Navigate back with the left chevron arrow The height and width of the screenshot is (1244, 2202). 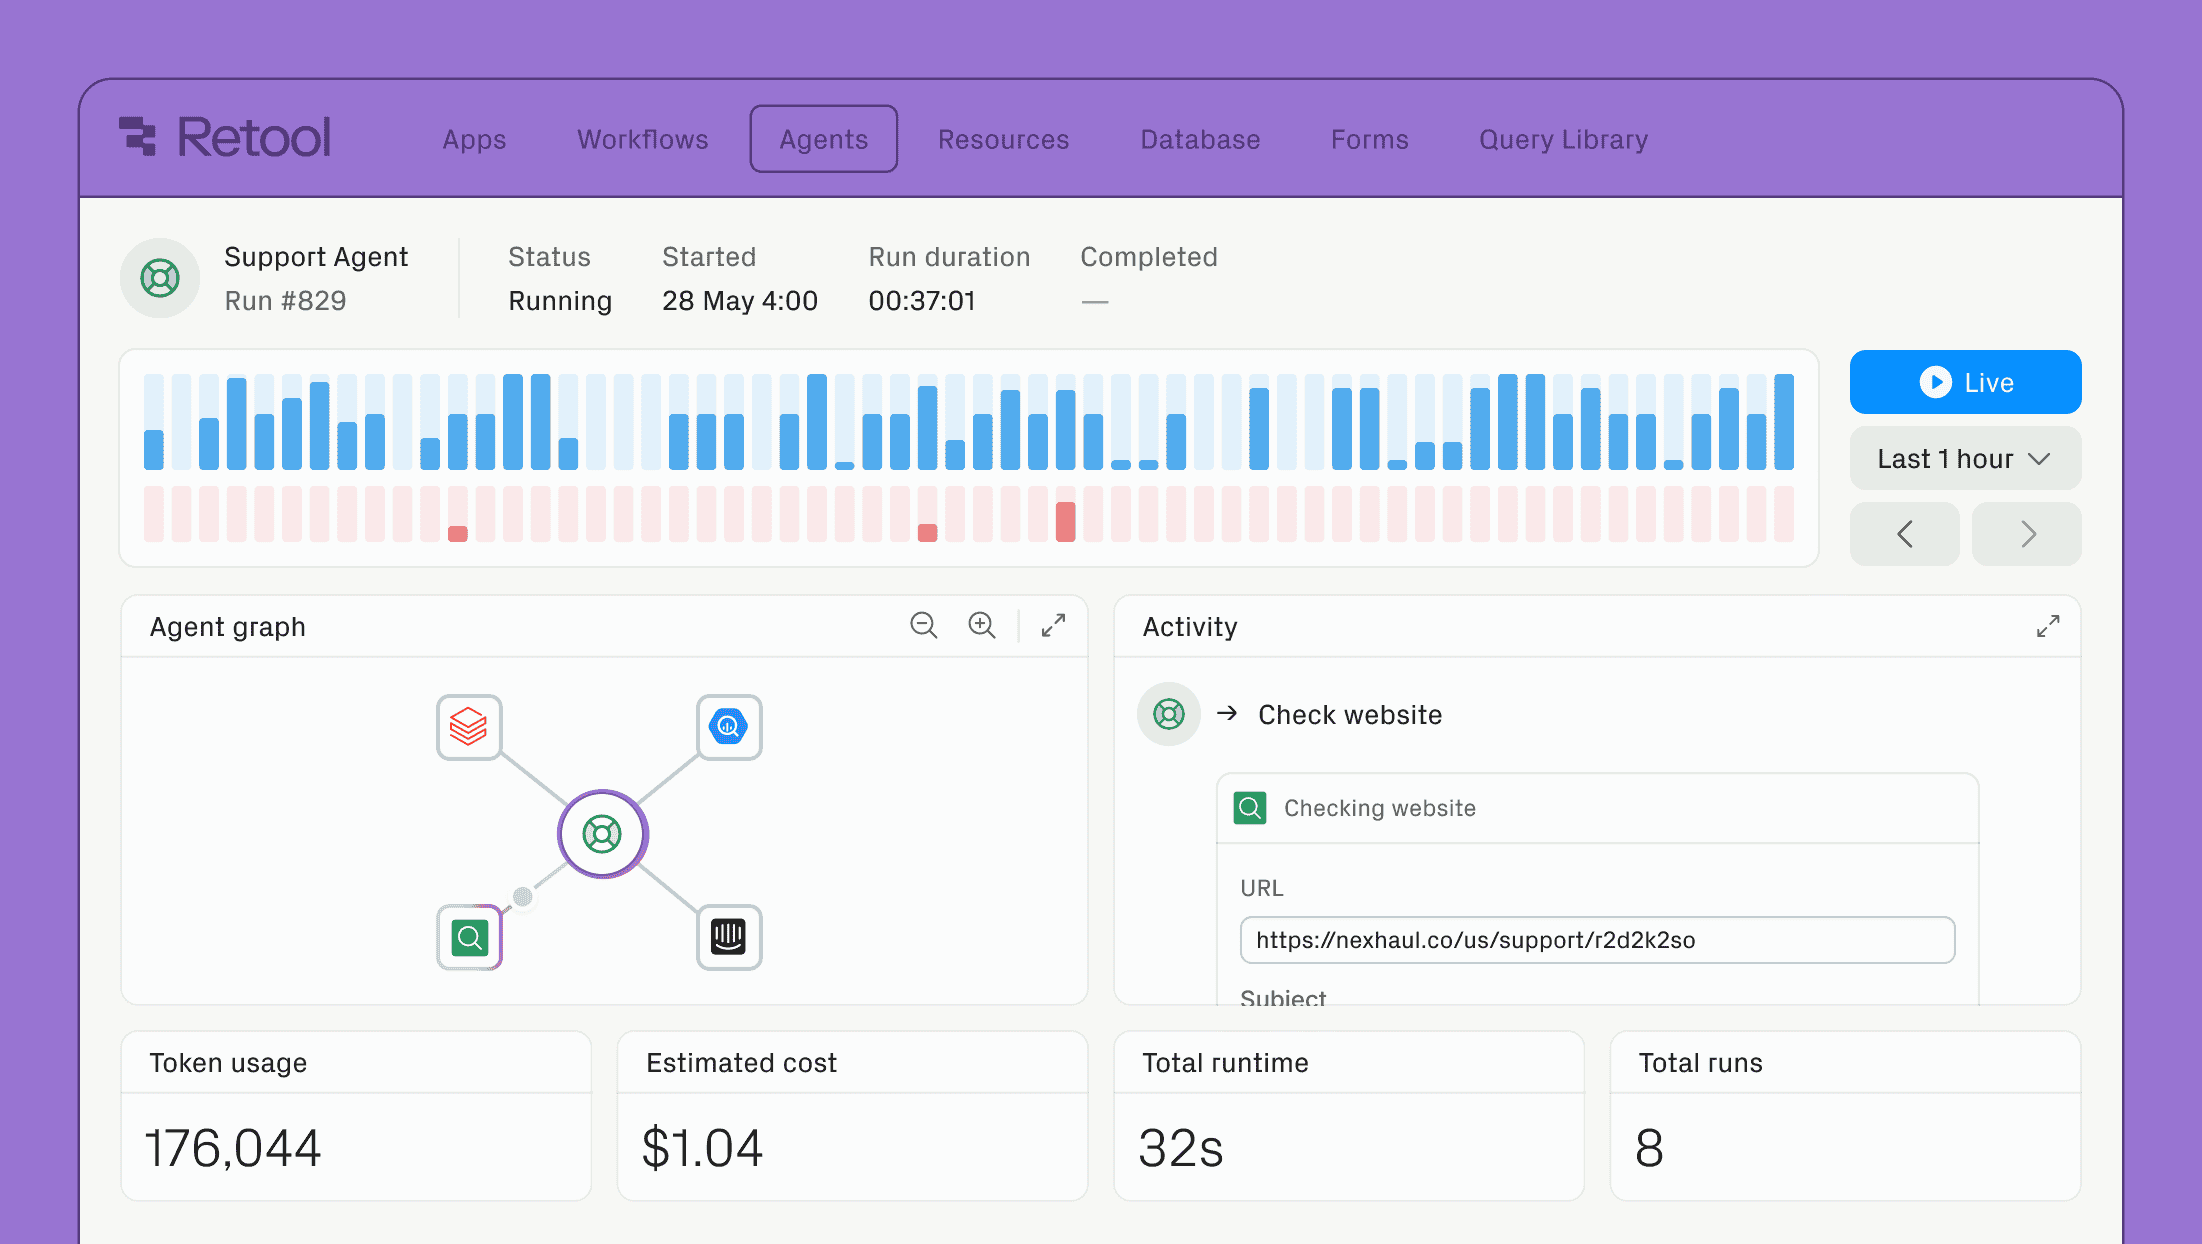[1904, 534]
